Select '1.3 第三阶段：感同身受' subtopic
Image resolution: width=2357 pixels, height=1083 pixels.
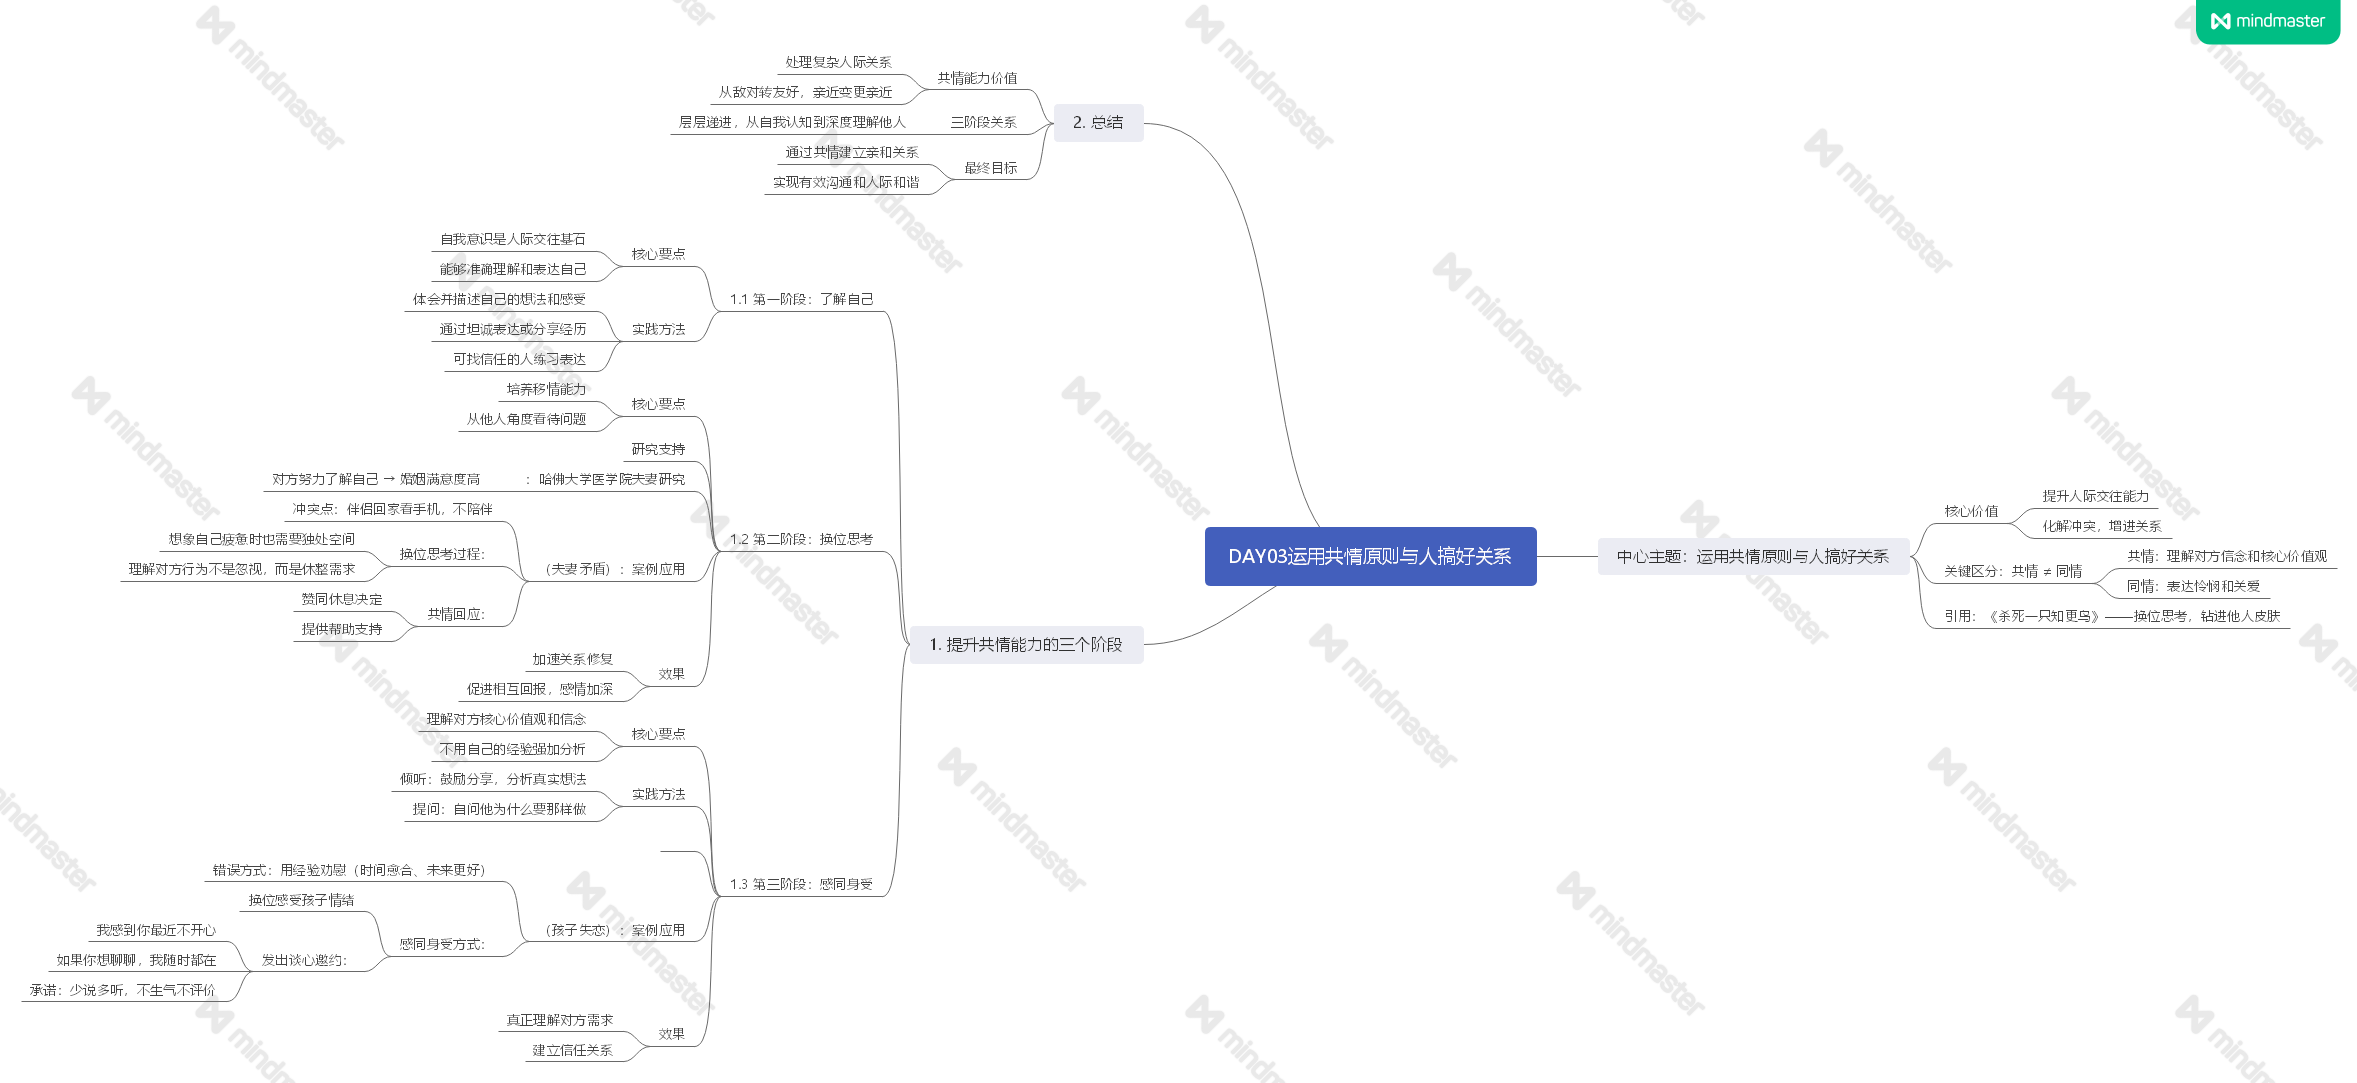801,884
